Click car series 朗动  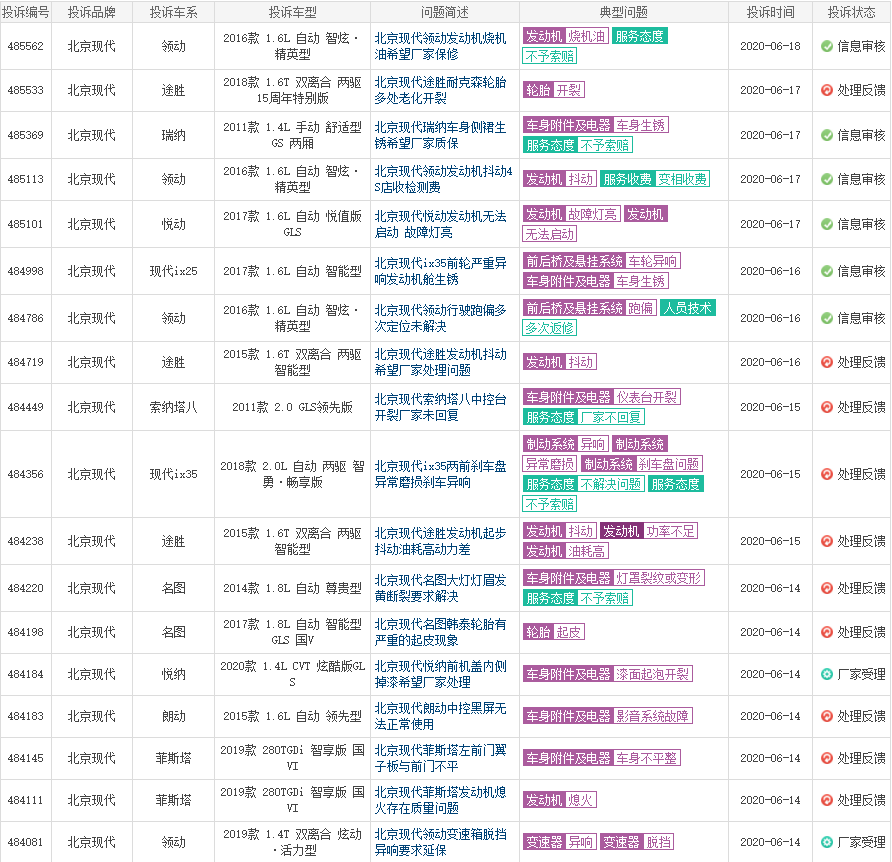coord(174,716)
